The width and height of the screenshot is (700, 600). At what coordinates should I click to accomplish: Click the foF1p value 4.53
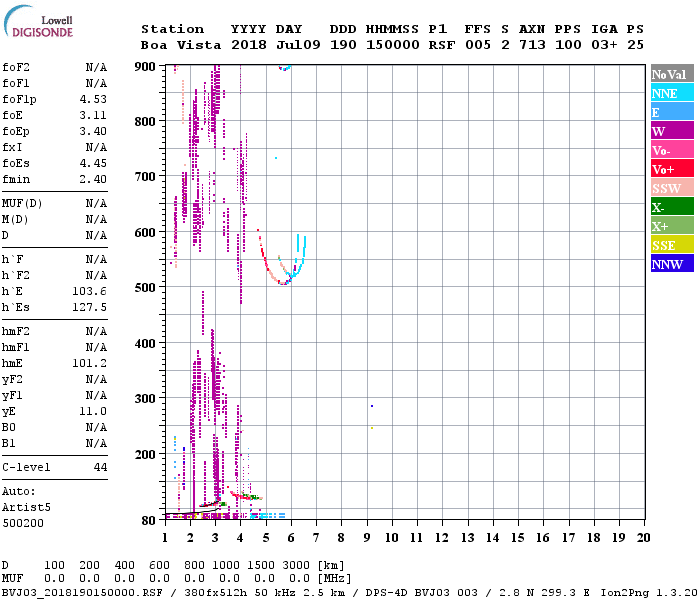pyautogui.click(x=93, y=99)
